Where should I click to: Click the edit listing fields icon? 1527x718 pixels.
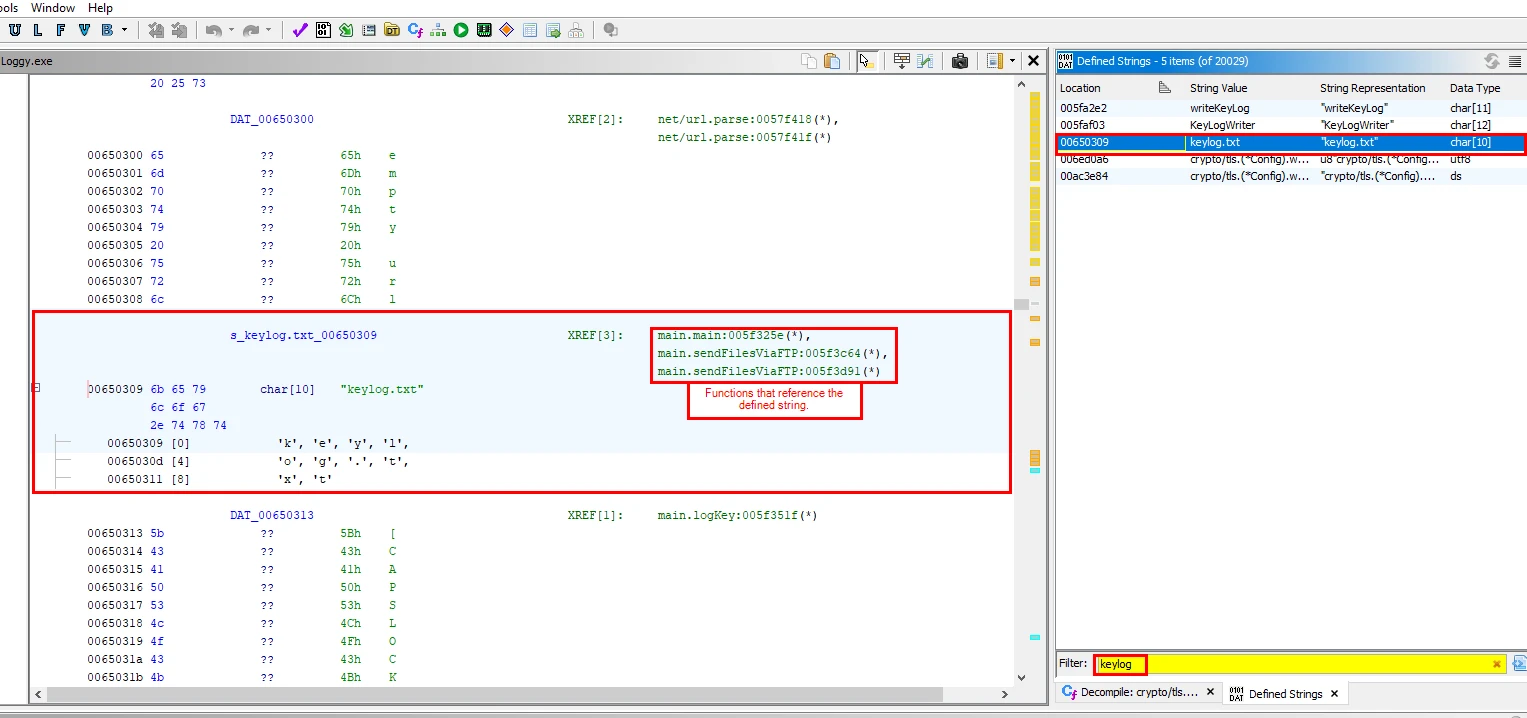901,61
